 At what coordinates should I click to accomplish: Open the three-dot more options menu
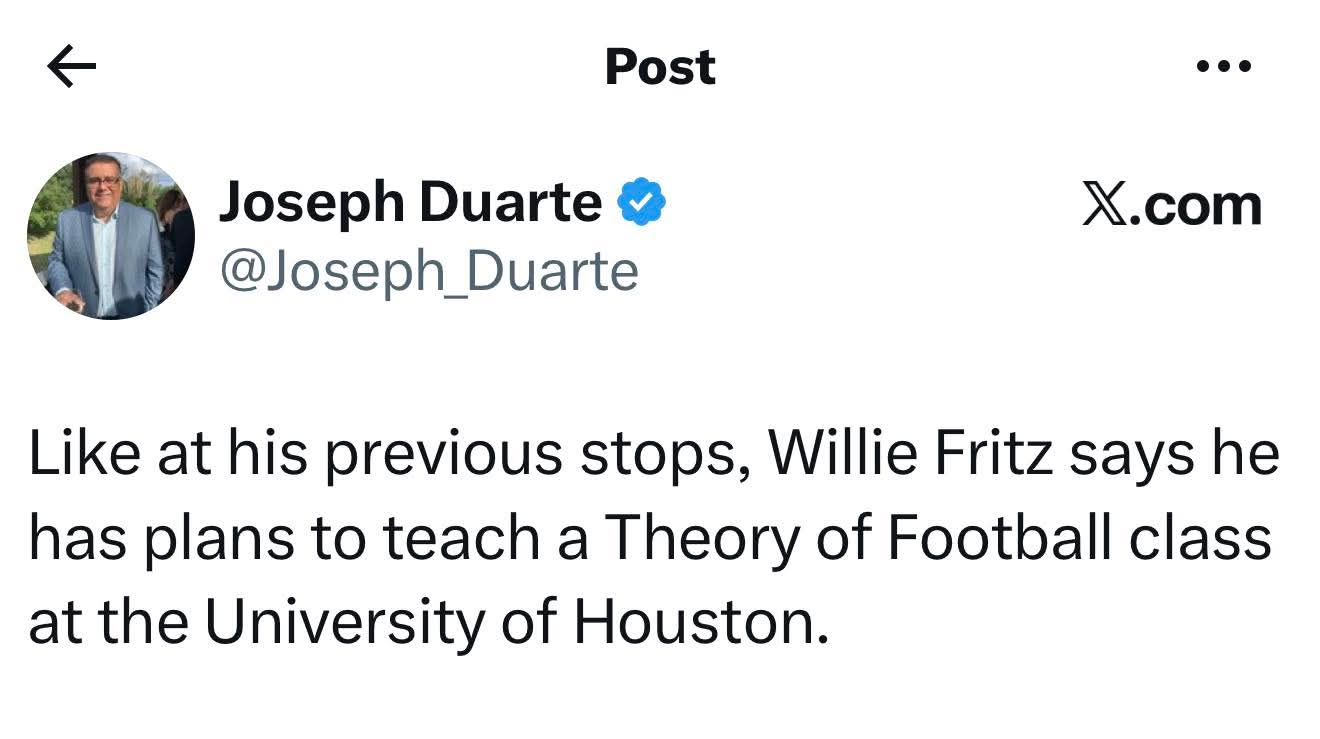tap(1224, 67)
